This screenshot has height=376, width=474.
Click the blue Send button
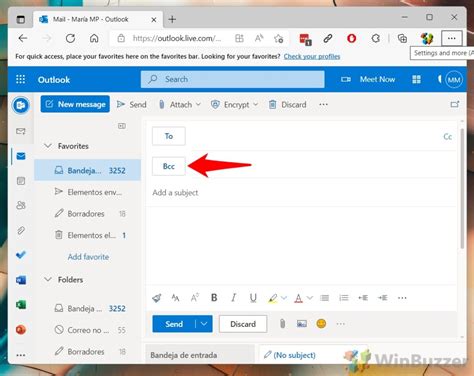174,324
